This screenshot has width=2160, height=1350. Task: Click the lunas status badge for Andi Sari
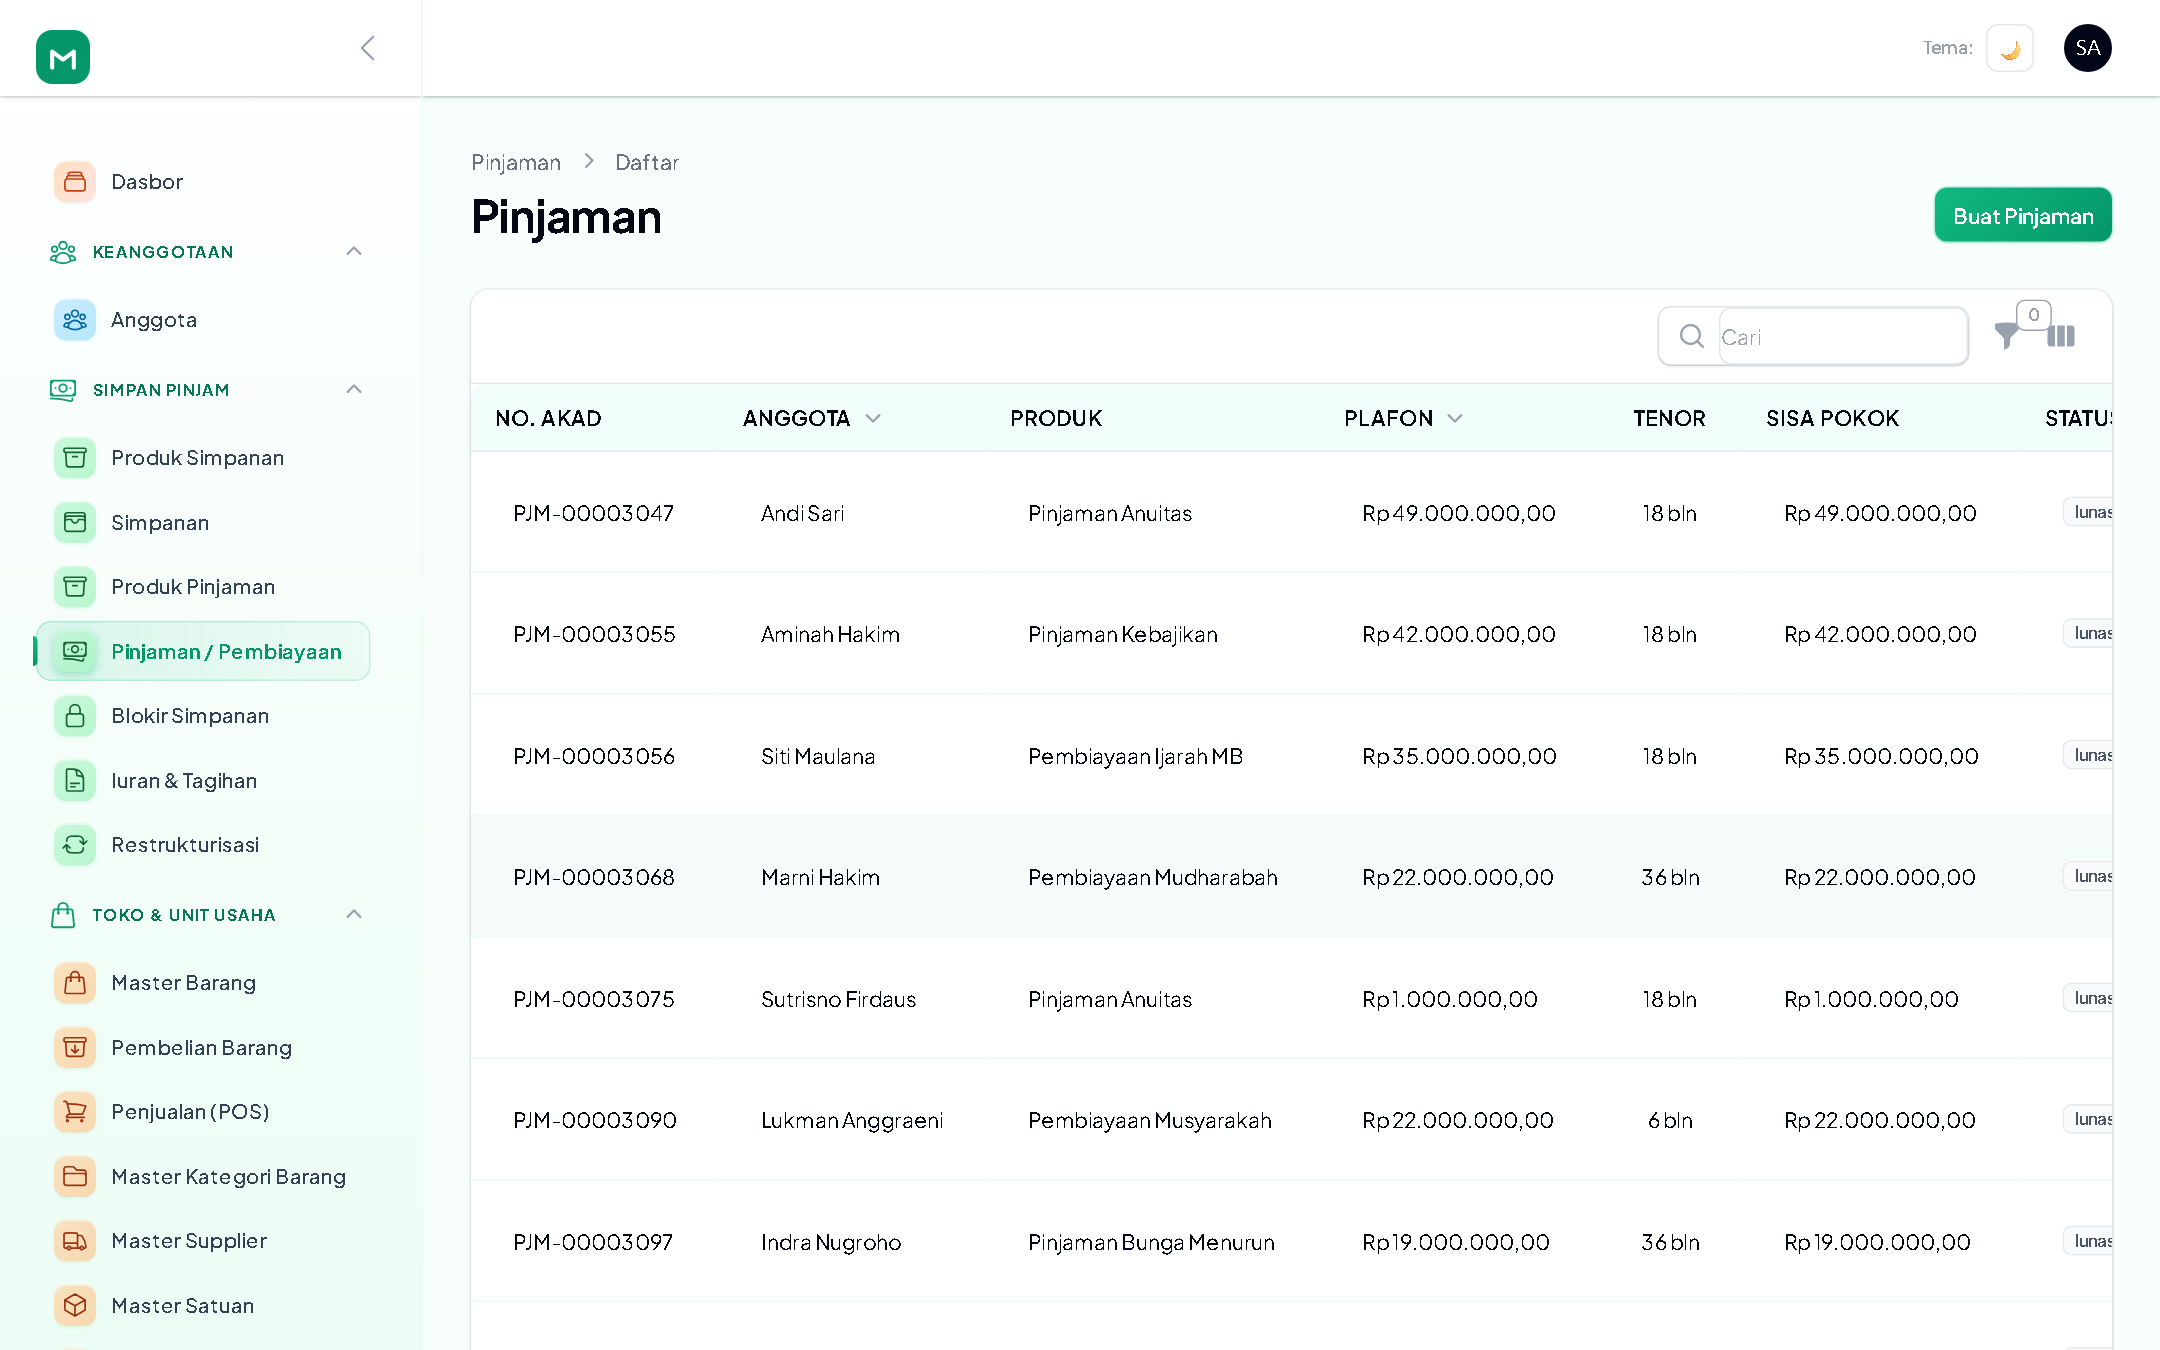2089,512
